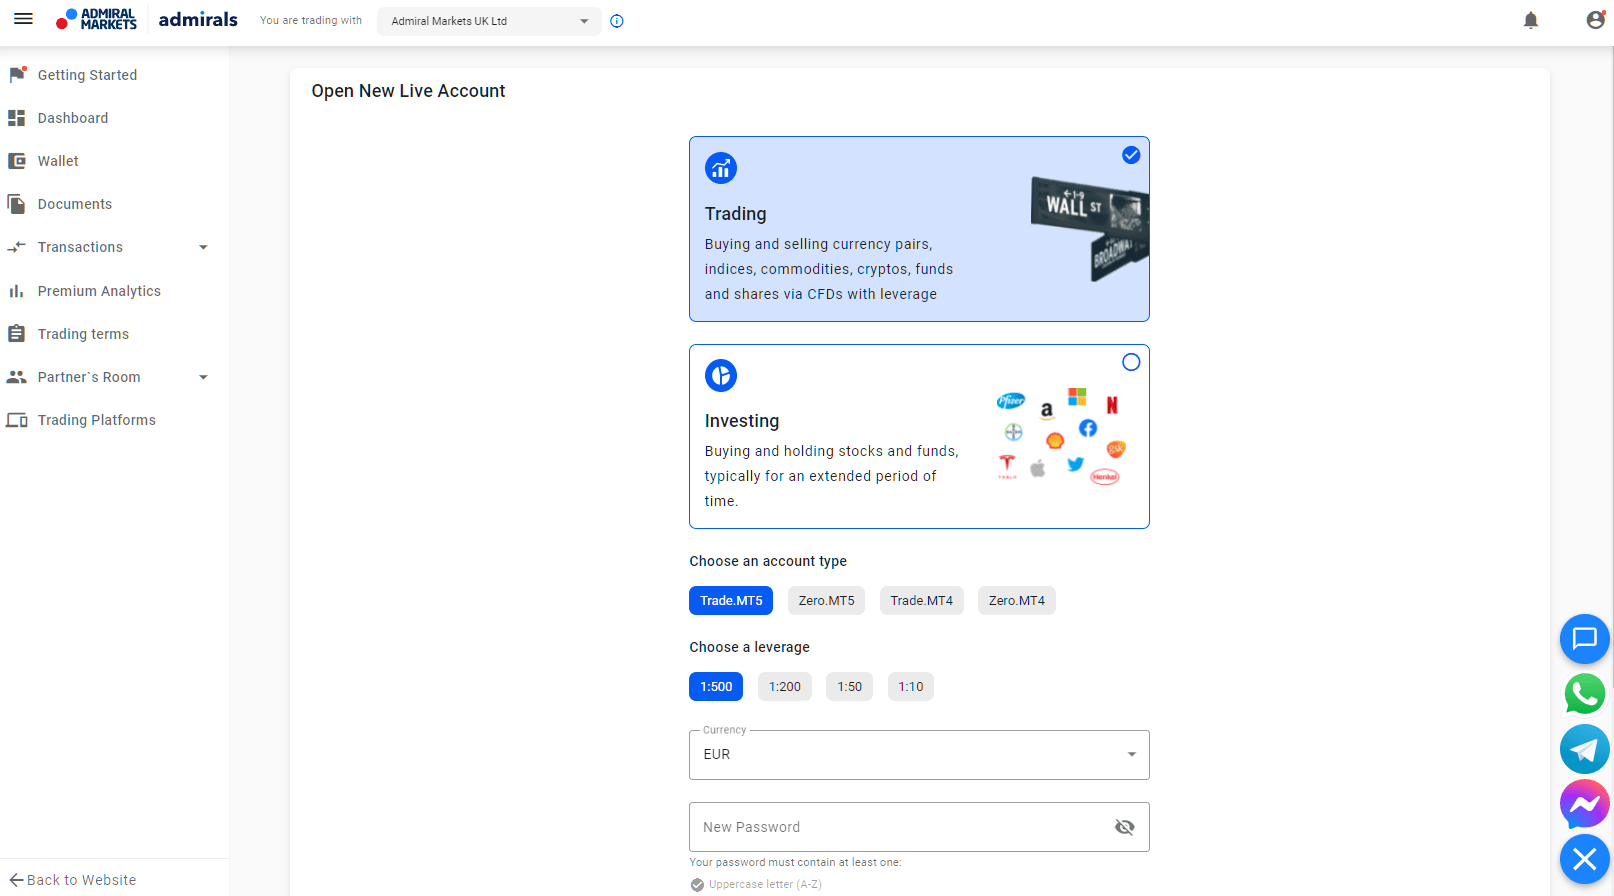Open the Admiral Markets UK Ltd dropdown
Screen dimensions: 1614x896
(489, 21)
